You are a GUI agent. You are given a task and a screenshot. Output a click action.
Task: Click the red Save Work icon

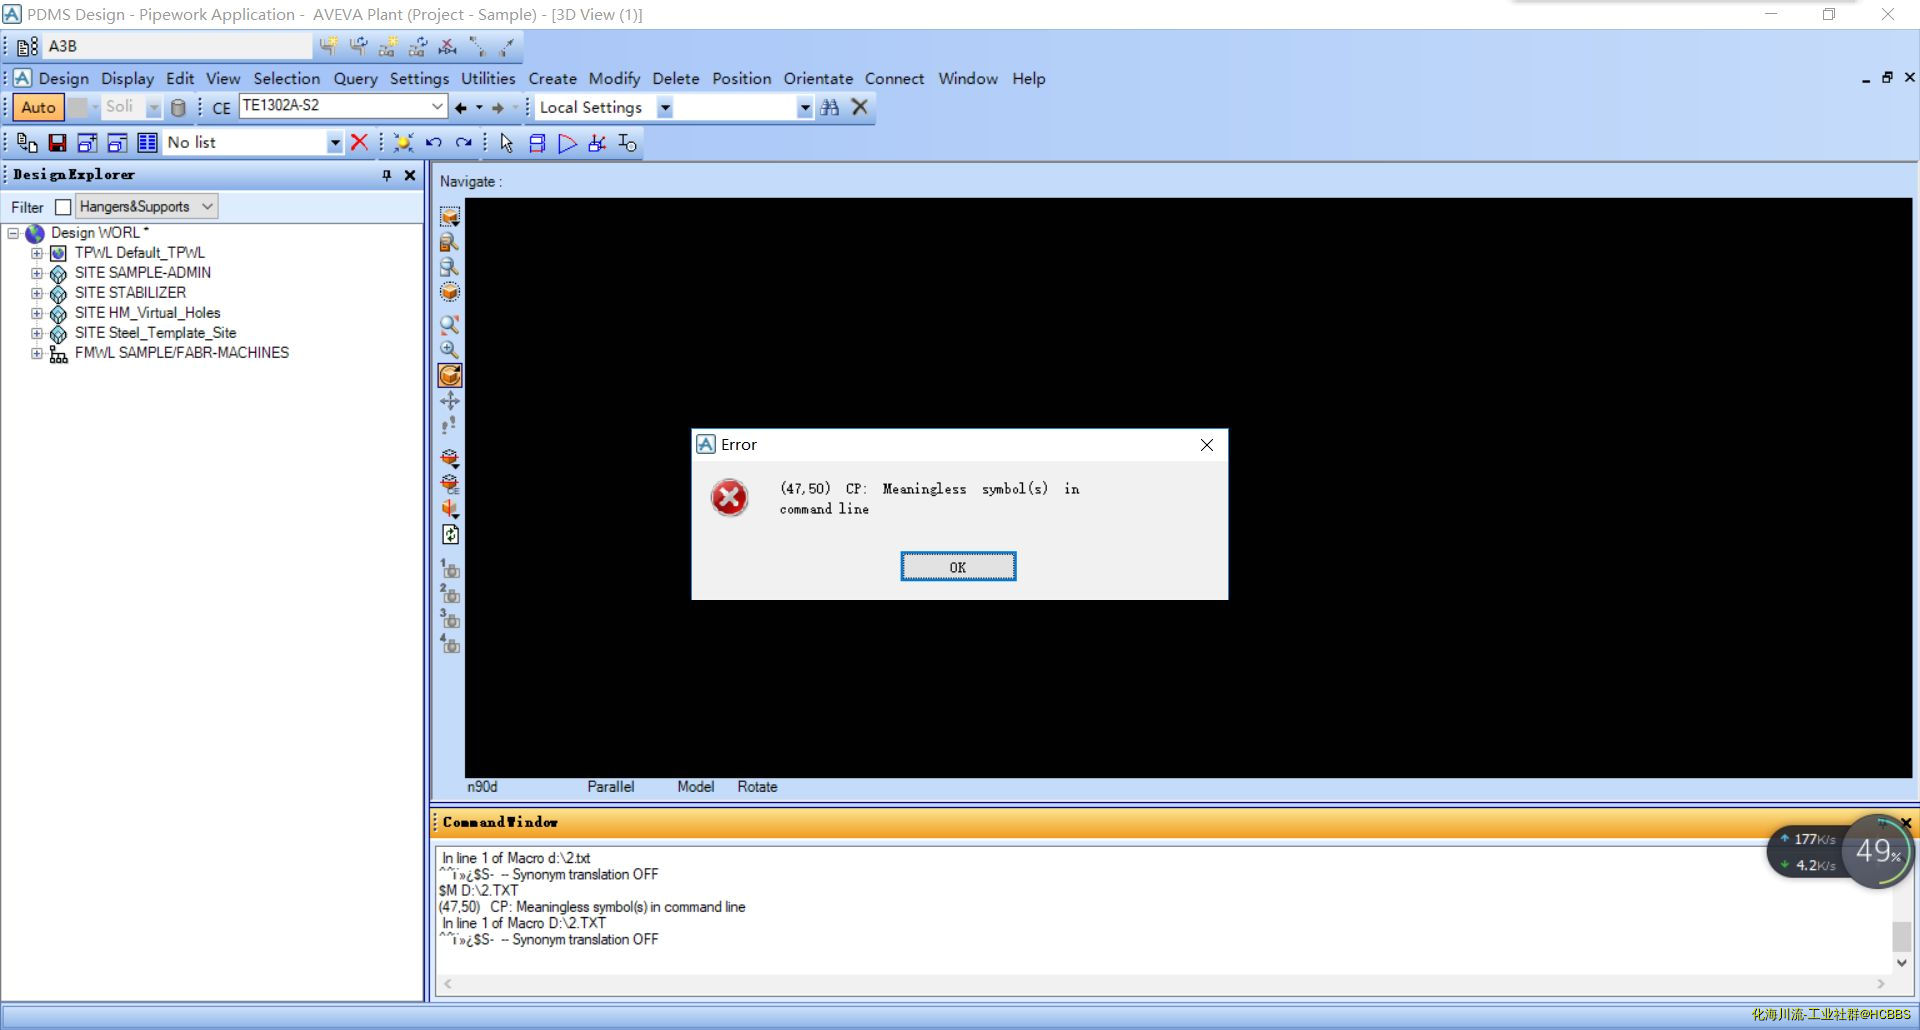pos(58,143)
